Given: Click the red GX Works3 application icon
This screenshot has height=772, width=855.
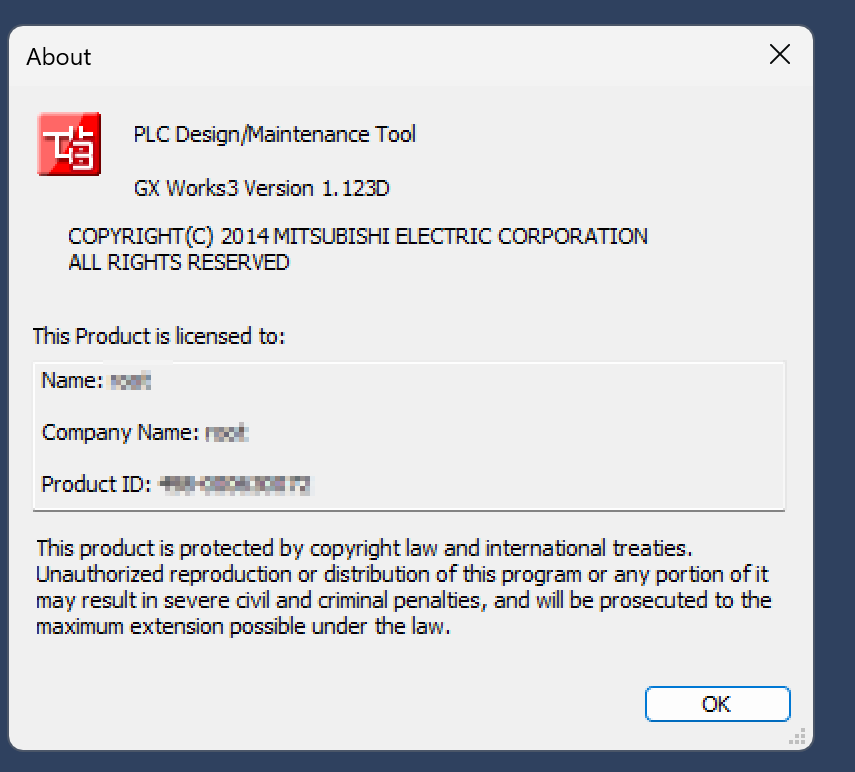Looking at the screenshot, I should 69,144.
